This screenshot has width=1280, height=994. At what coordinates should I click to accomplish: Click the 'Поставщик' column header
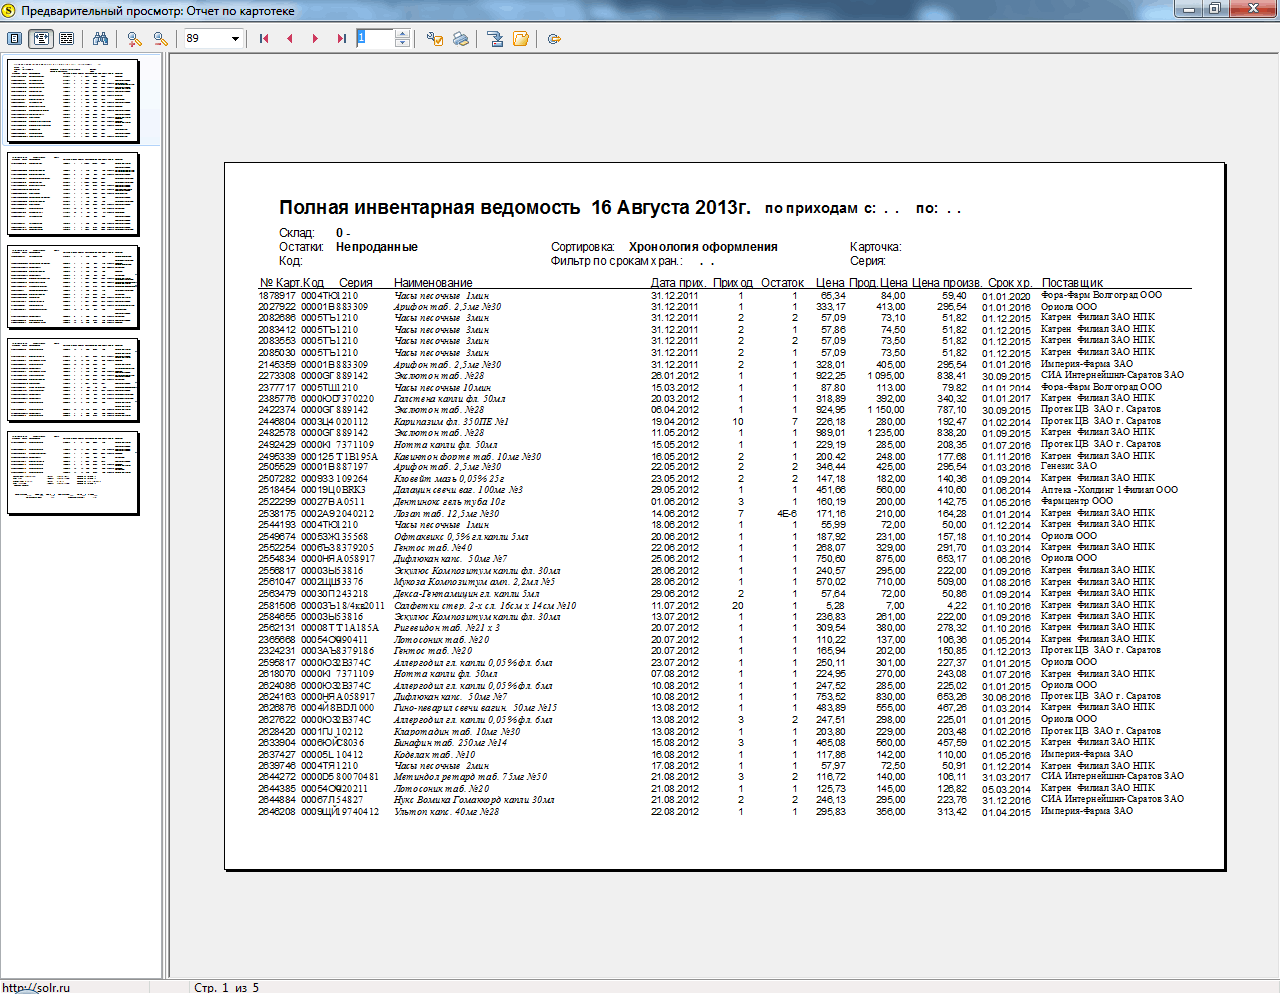point(1072,283)
